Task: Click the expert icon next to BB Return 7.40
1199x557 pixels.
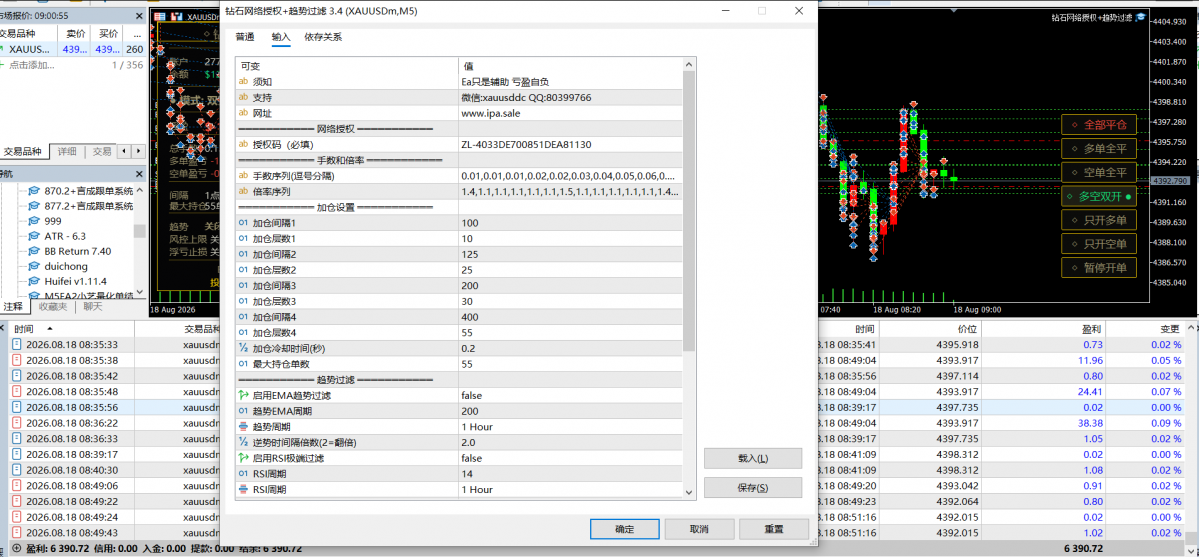Action: 34,251
